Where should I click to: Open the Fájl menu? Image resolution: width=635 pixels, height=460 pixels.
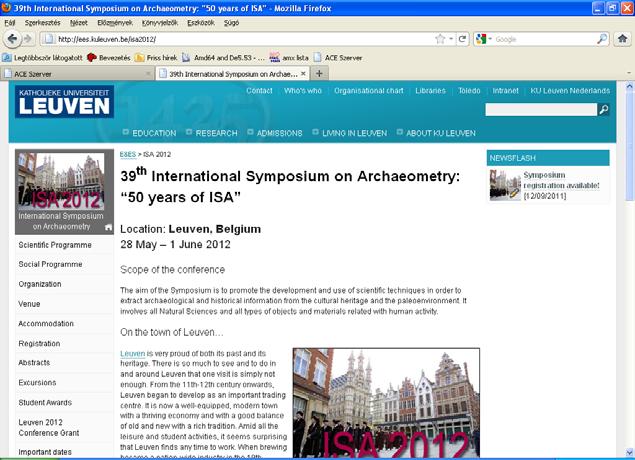click(10, 23)
